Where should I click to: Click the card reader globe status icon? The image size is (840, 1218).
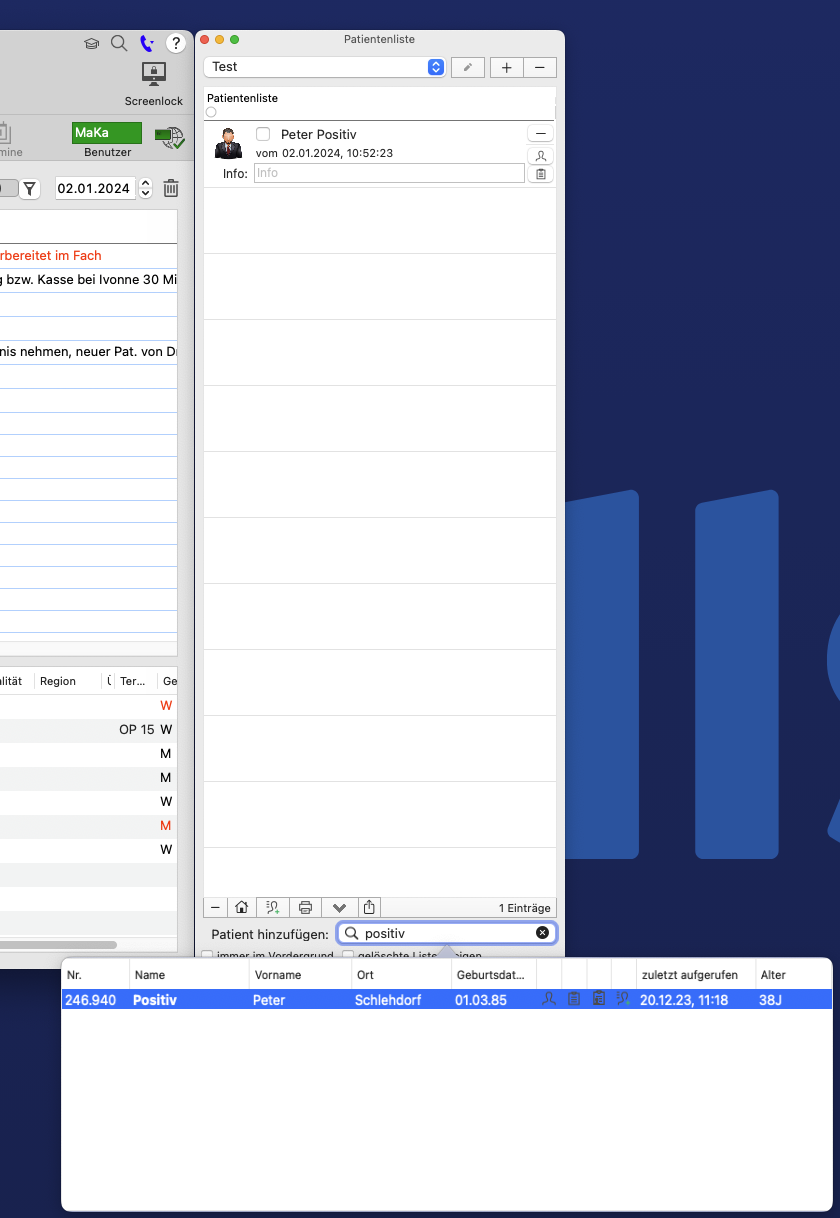[169, 137]
